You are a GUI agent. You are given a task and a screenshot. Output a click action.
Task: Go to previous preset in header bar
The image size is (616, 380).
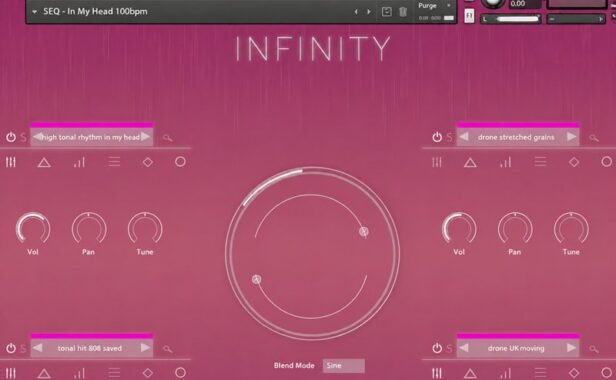pyautogui.click(x=356, y=12)
